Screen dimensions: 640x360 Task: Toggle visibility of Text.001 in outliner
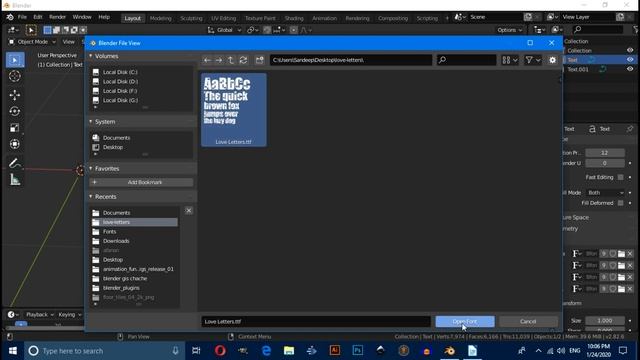pyautogui.click(x=630, y=69)
